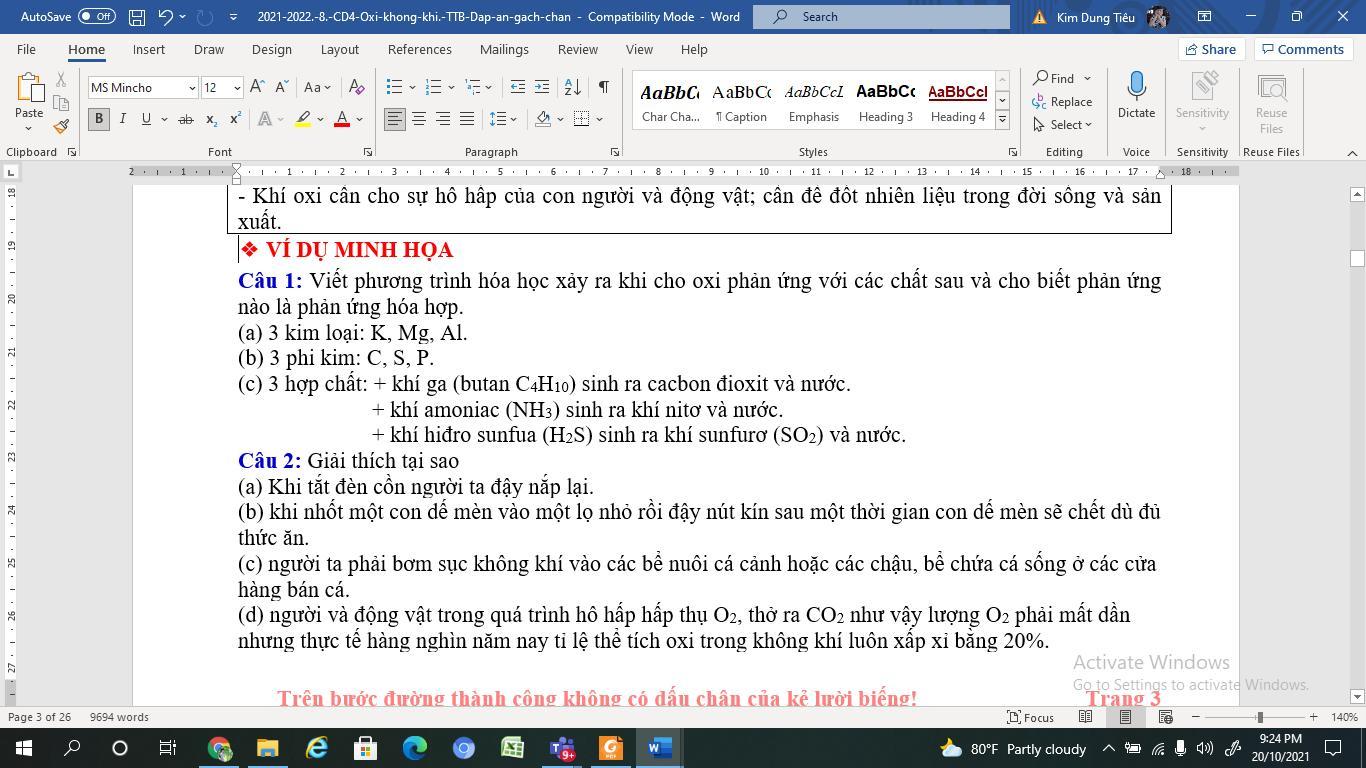Click the Sort icon in Paragraph group
Viewport: 1366px width, 768px height.
tap(572, 87)
